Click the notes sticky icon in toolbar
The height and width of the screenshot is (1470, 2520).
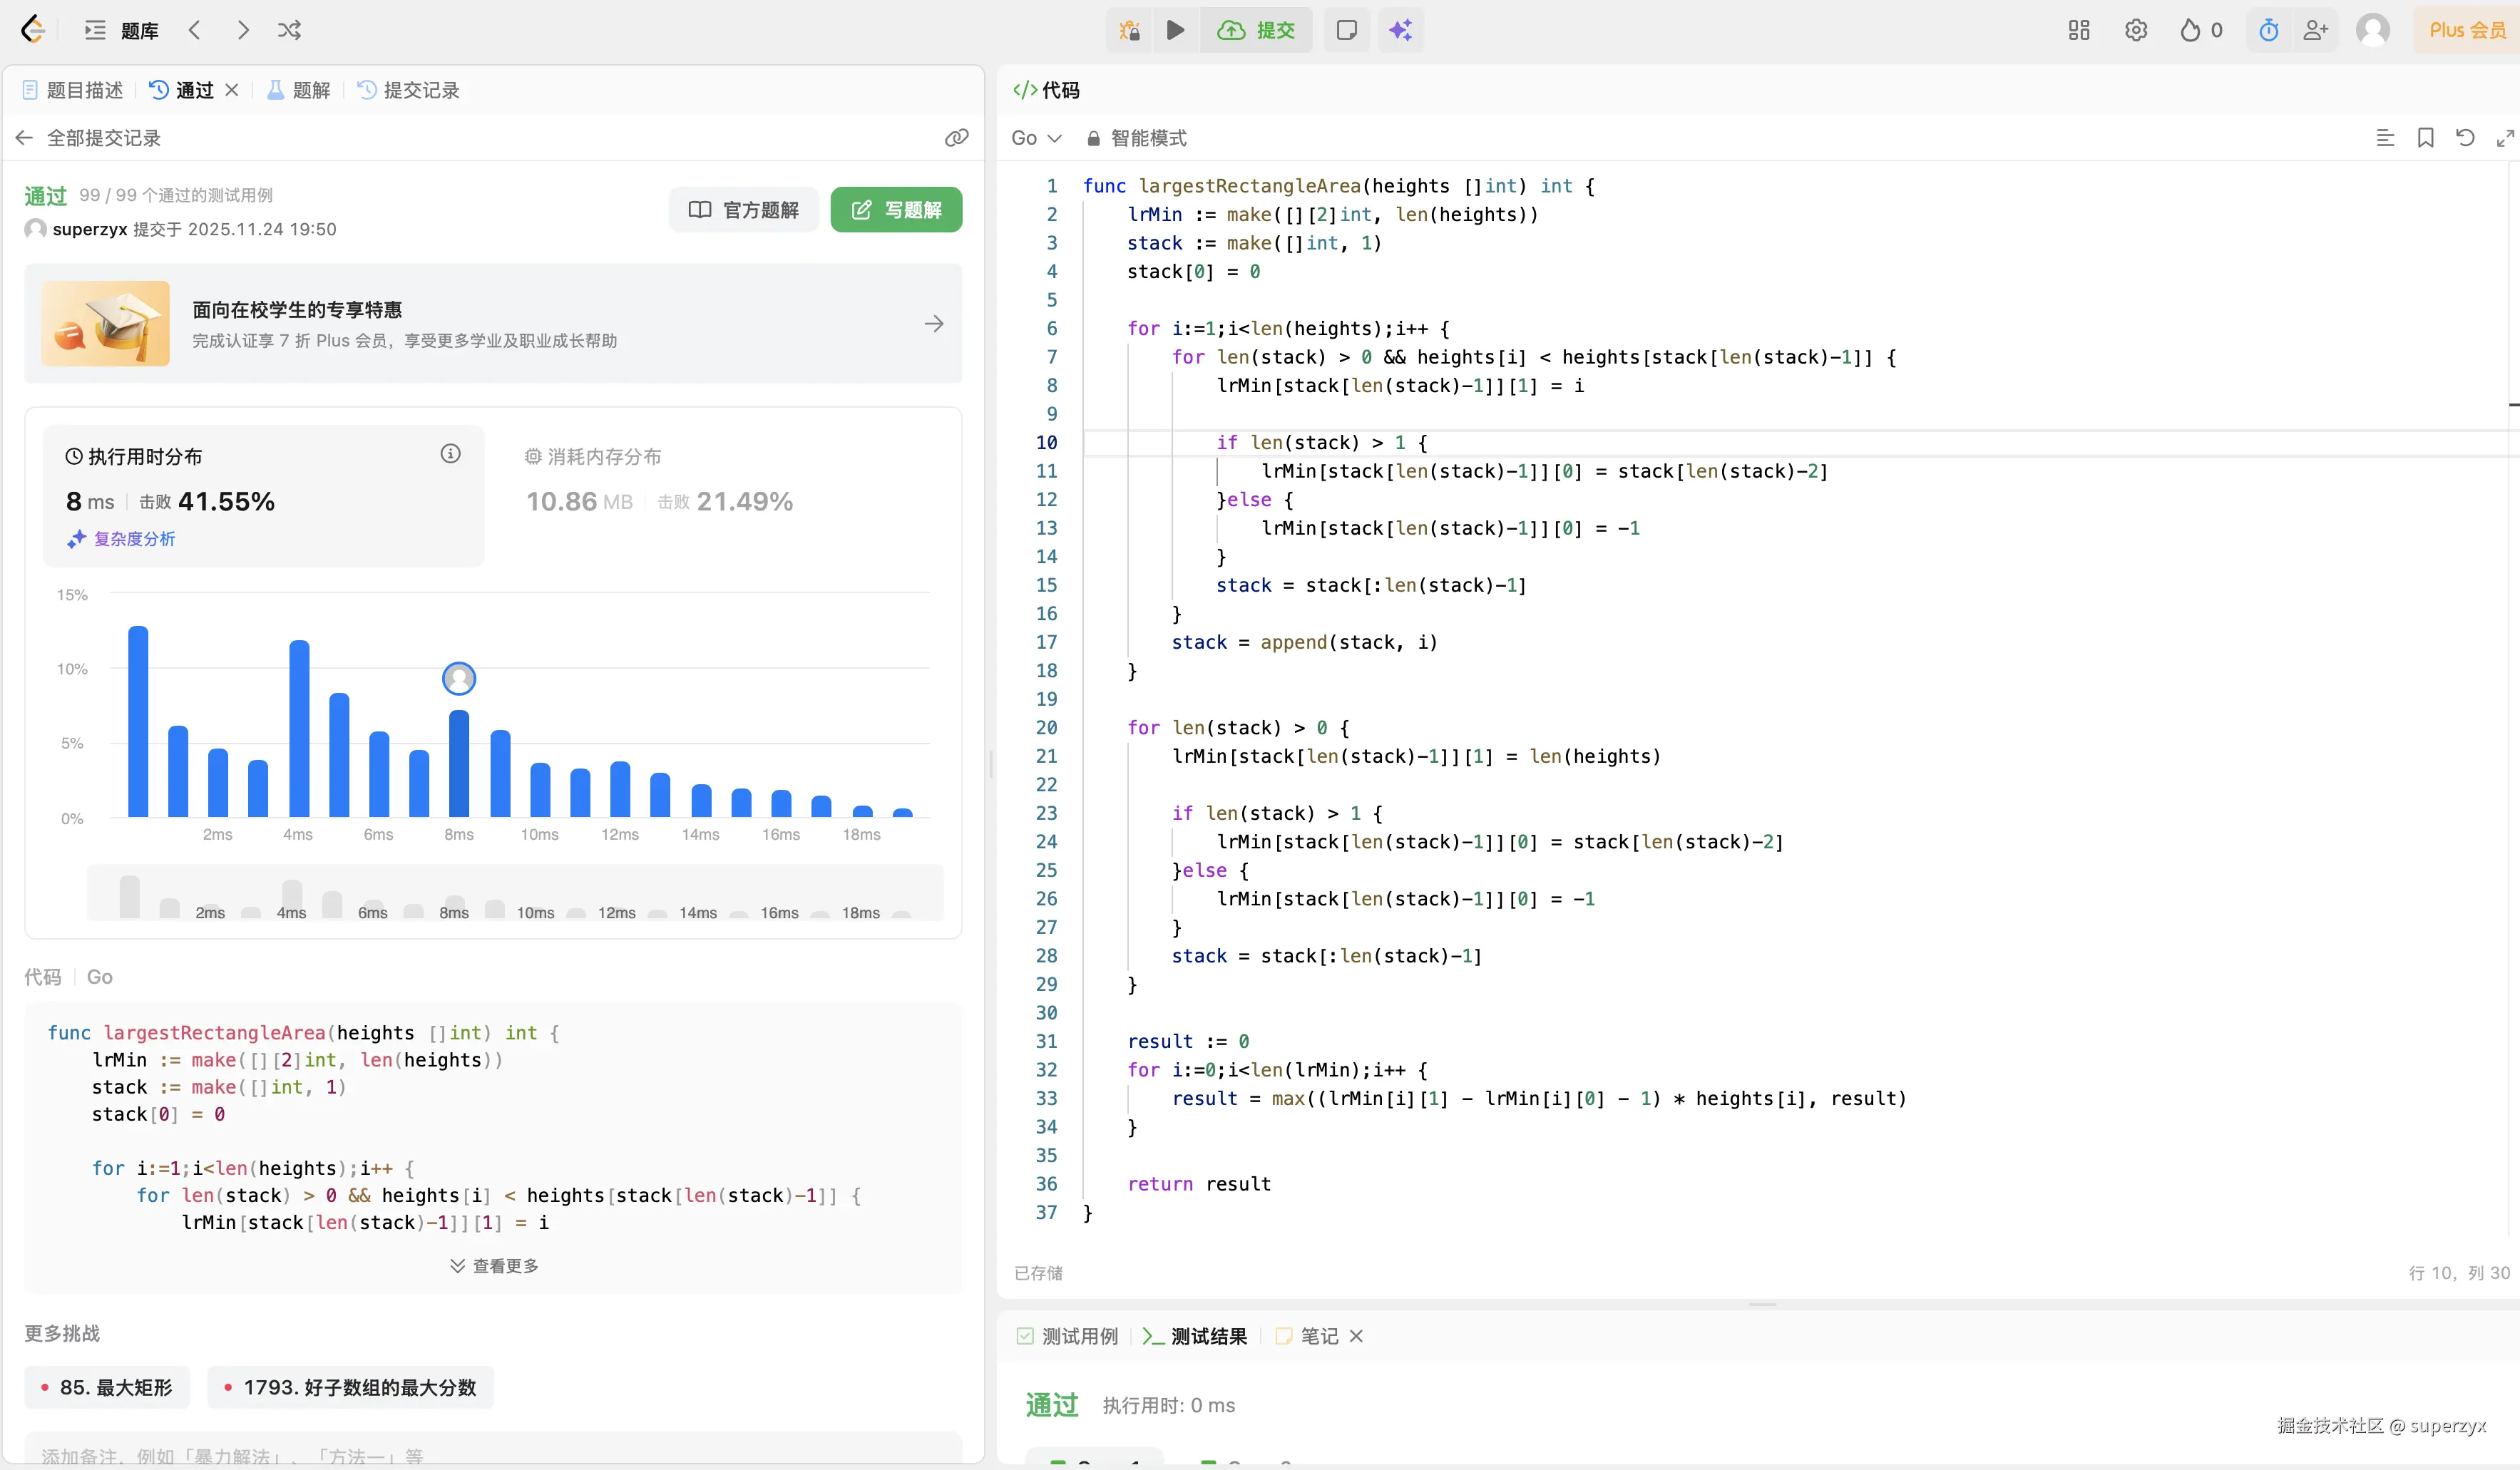(1346, 30)
